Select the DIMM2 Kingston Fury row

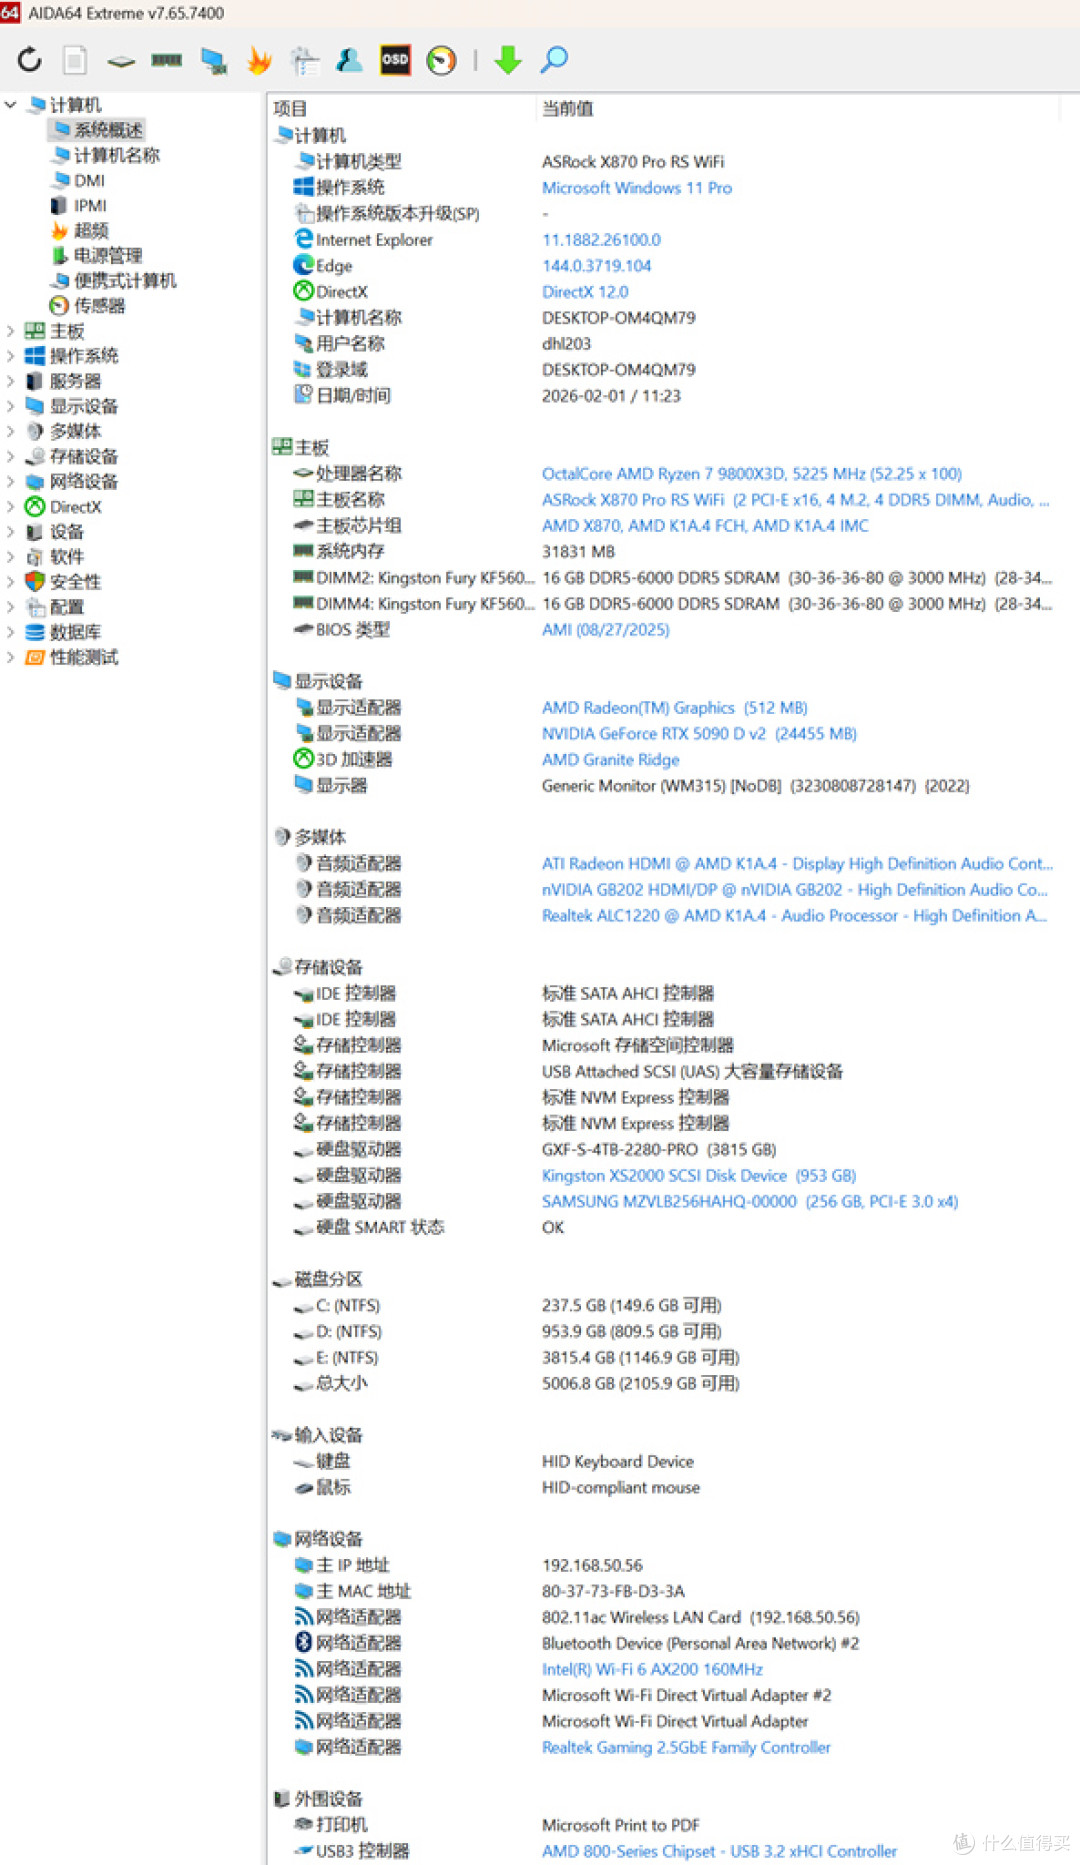tap(665, 577)
